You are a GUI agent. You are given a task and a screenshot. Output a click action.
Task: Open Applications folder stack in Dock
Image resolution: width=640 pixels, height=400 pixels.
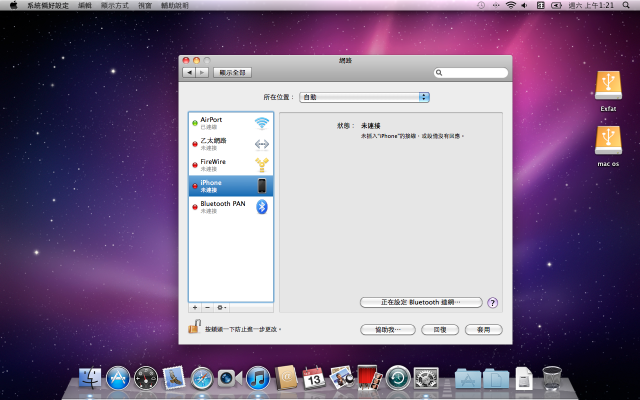(468, 378)
